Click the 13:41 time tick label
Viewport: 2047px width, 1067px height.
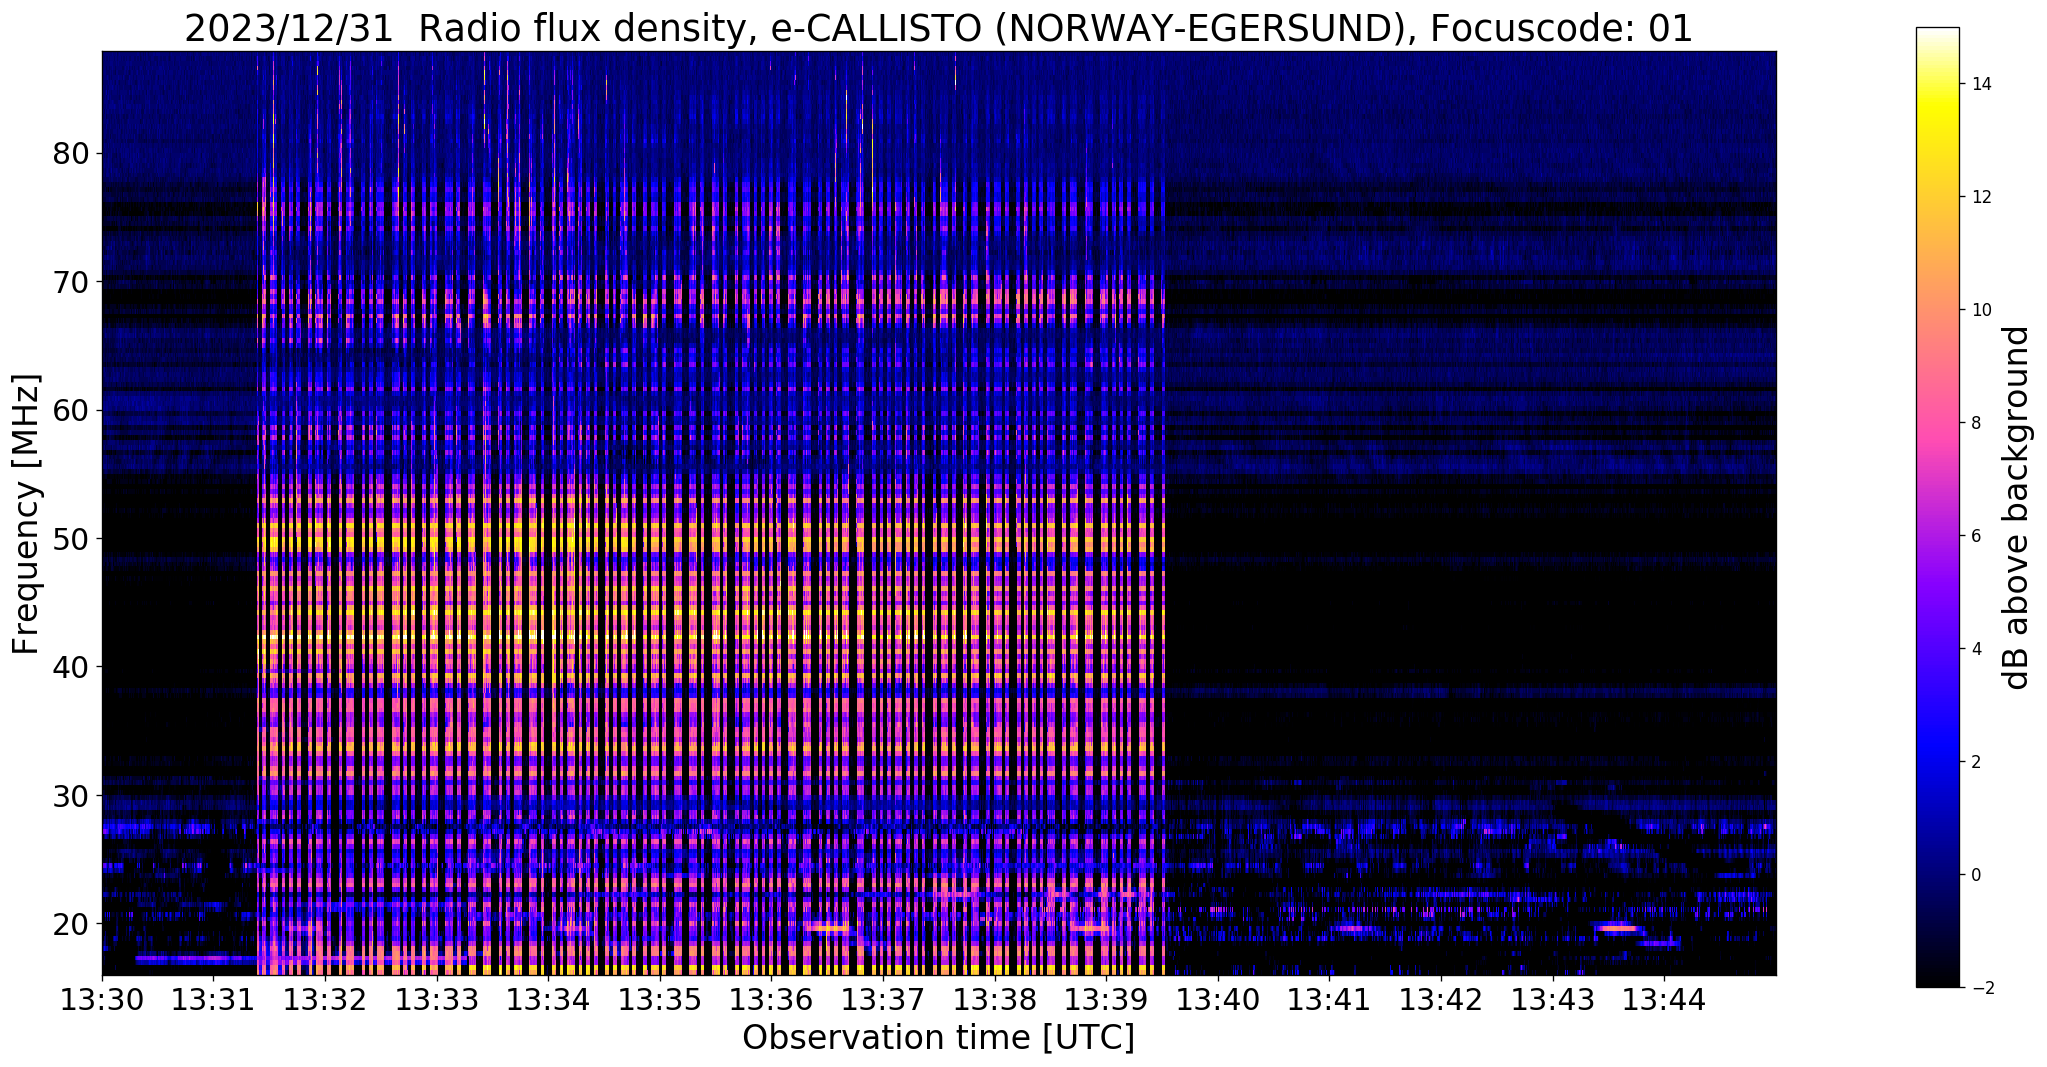[1329, 1000]
